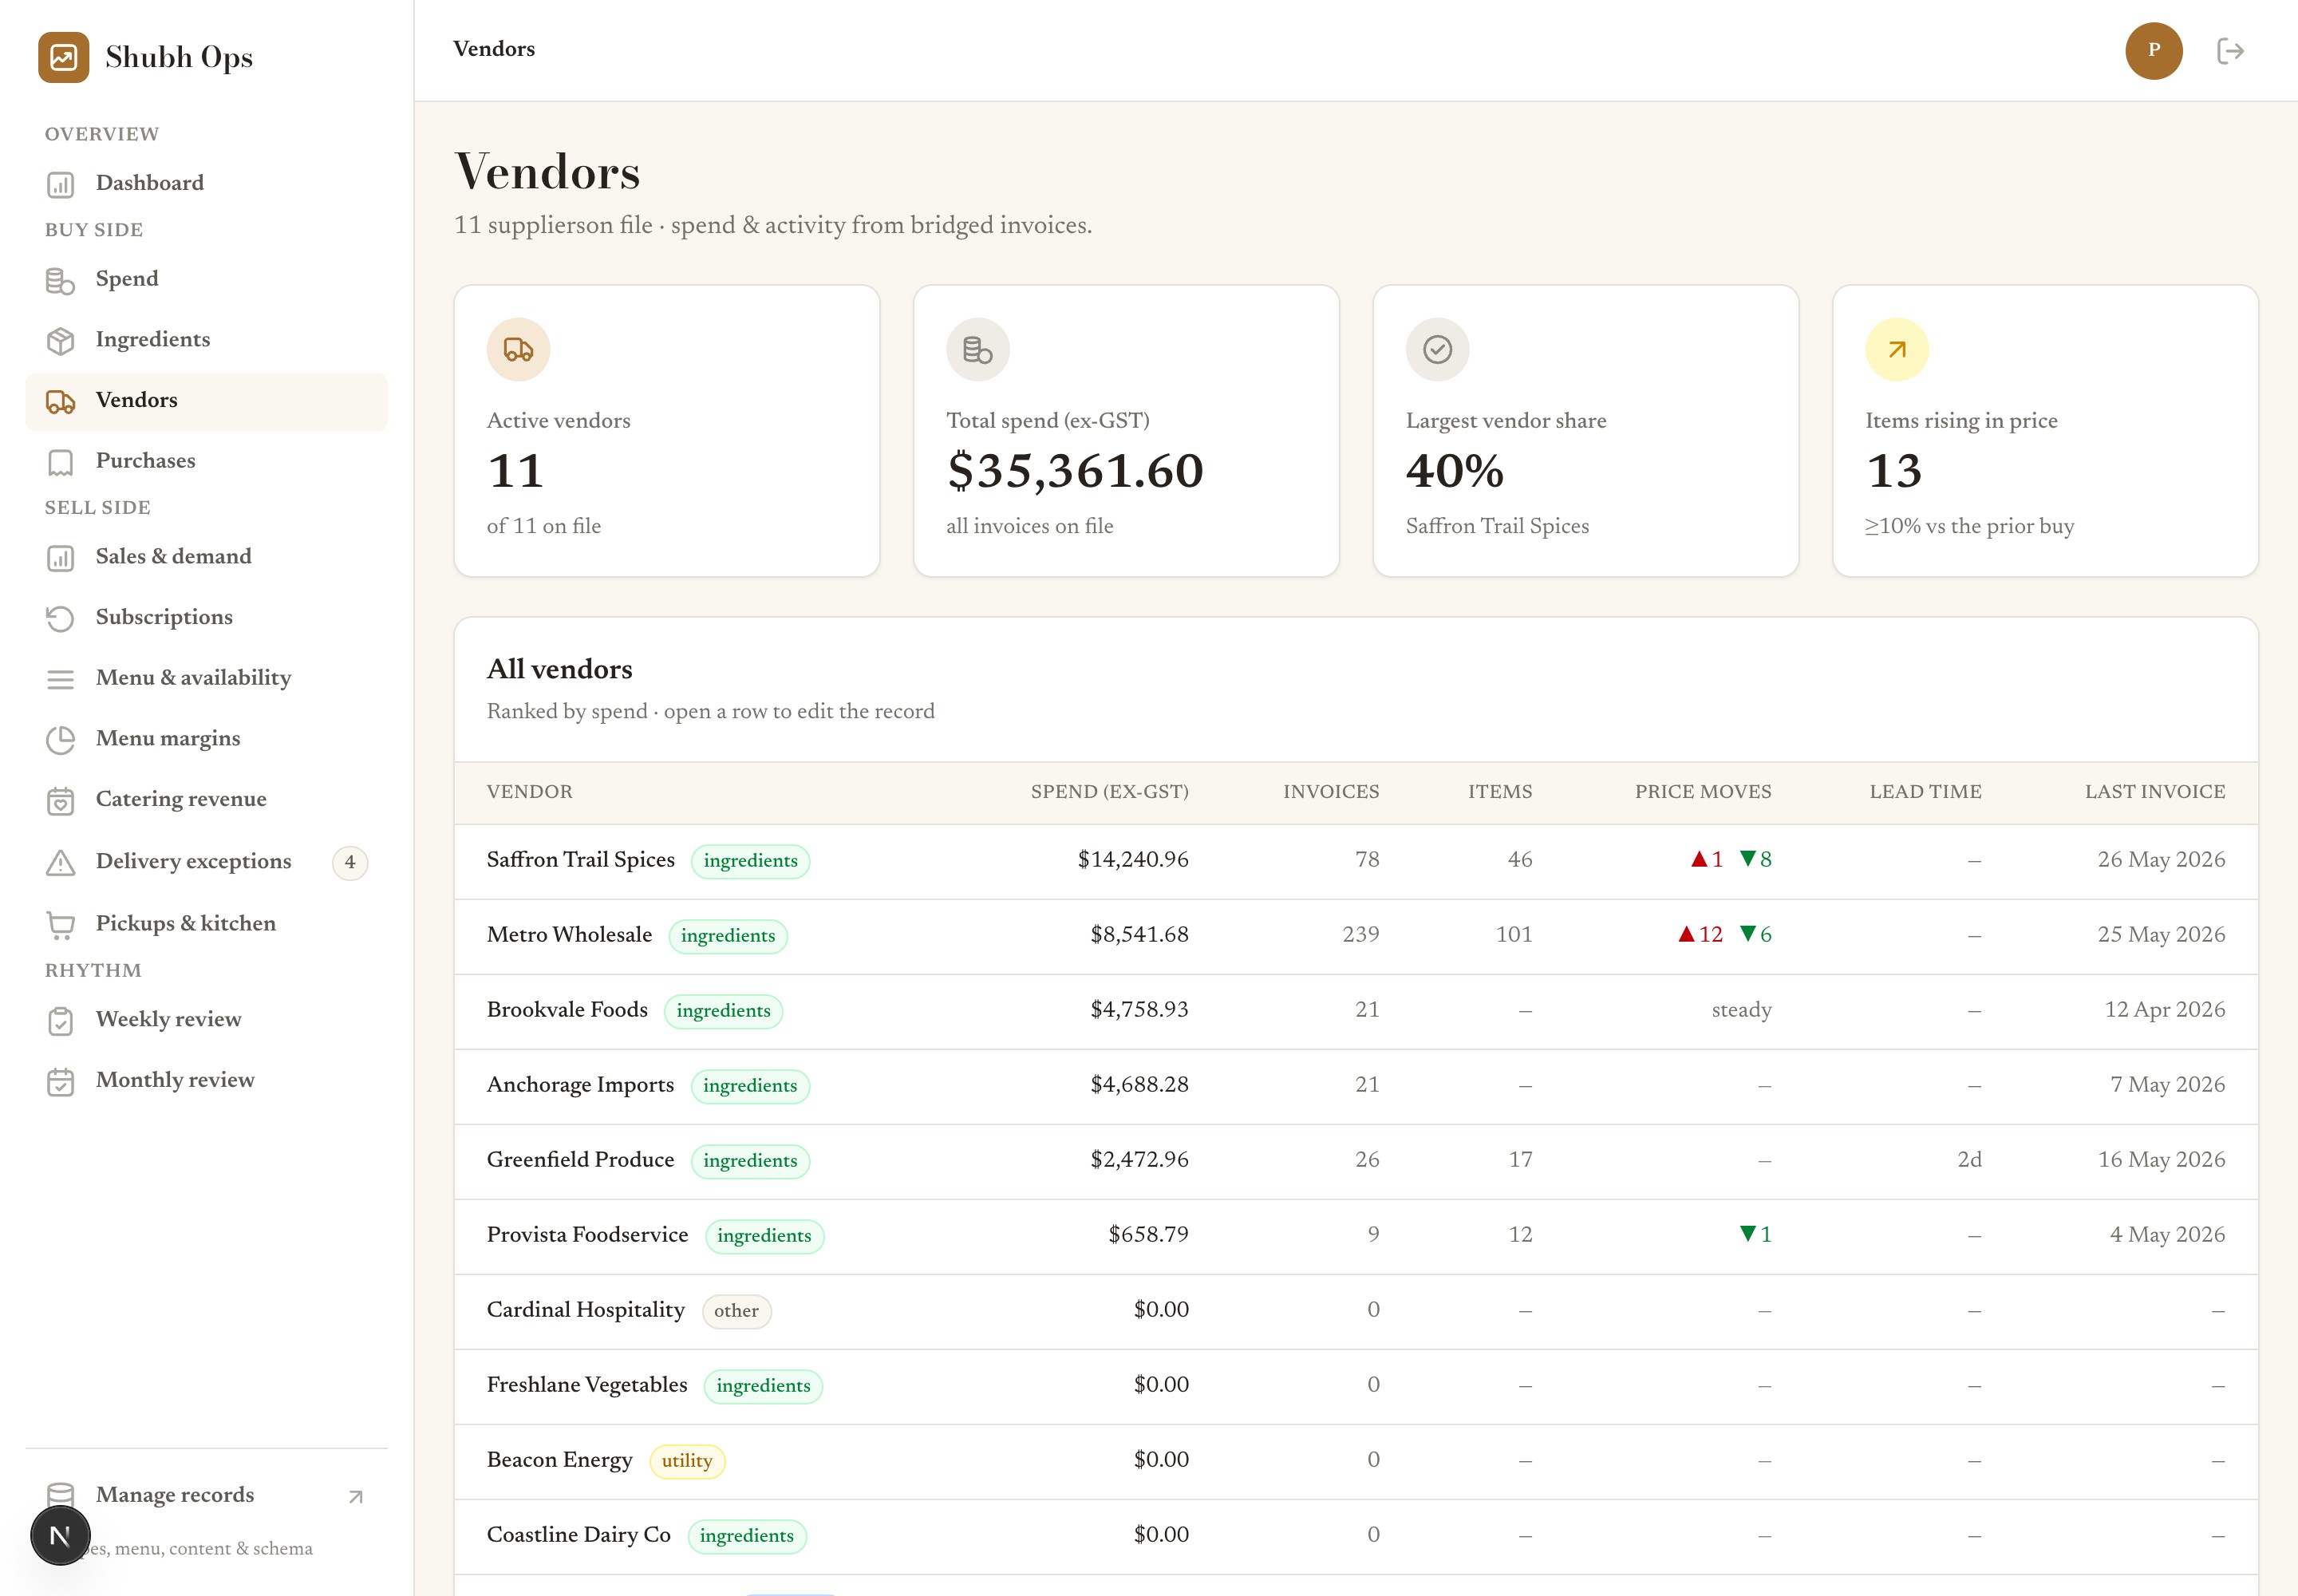This screenshot has height=1596, width=2298.
Task: Click the LAST INVOICE column header
Action: (x=2155, y=792)
